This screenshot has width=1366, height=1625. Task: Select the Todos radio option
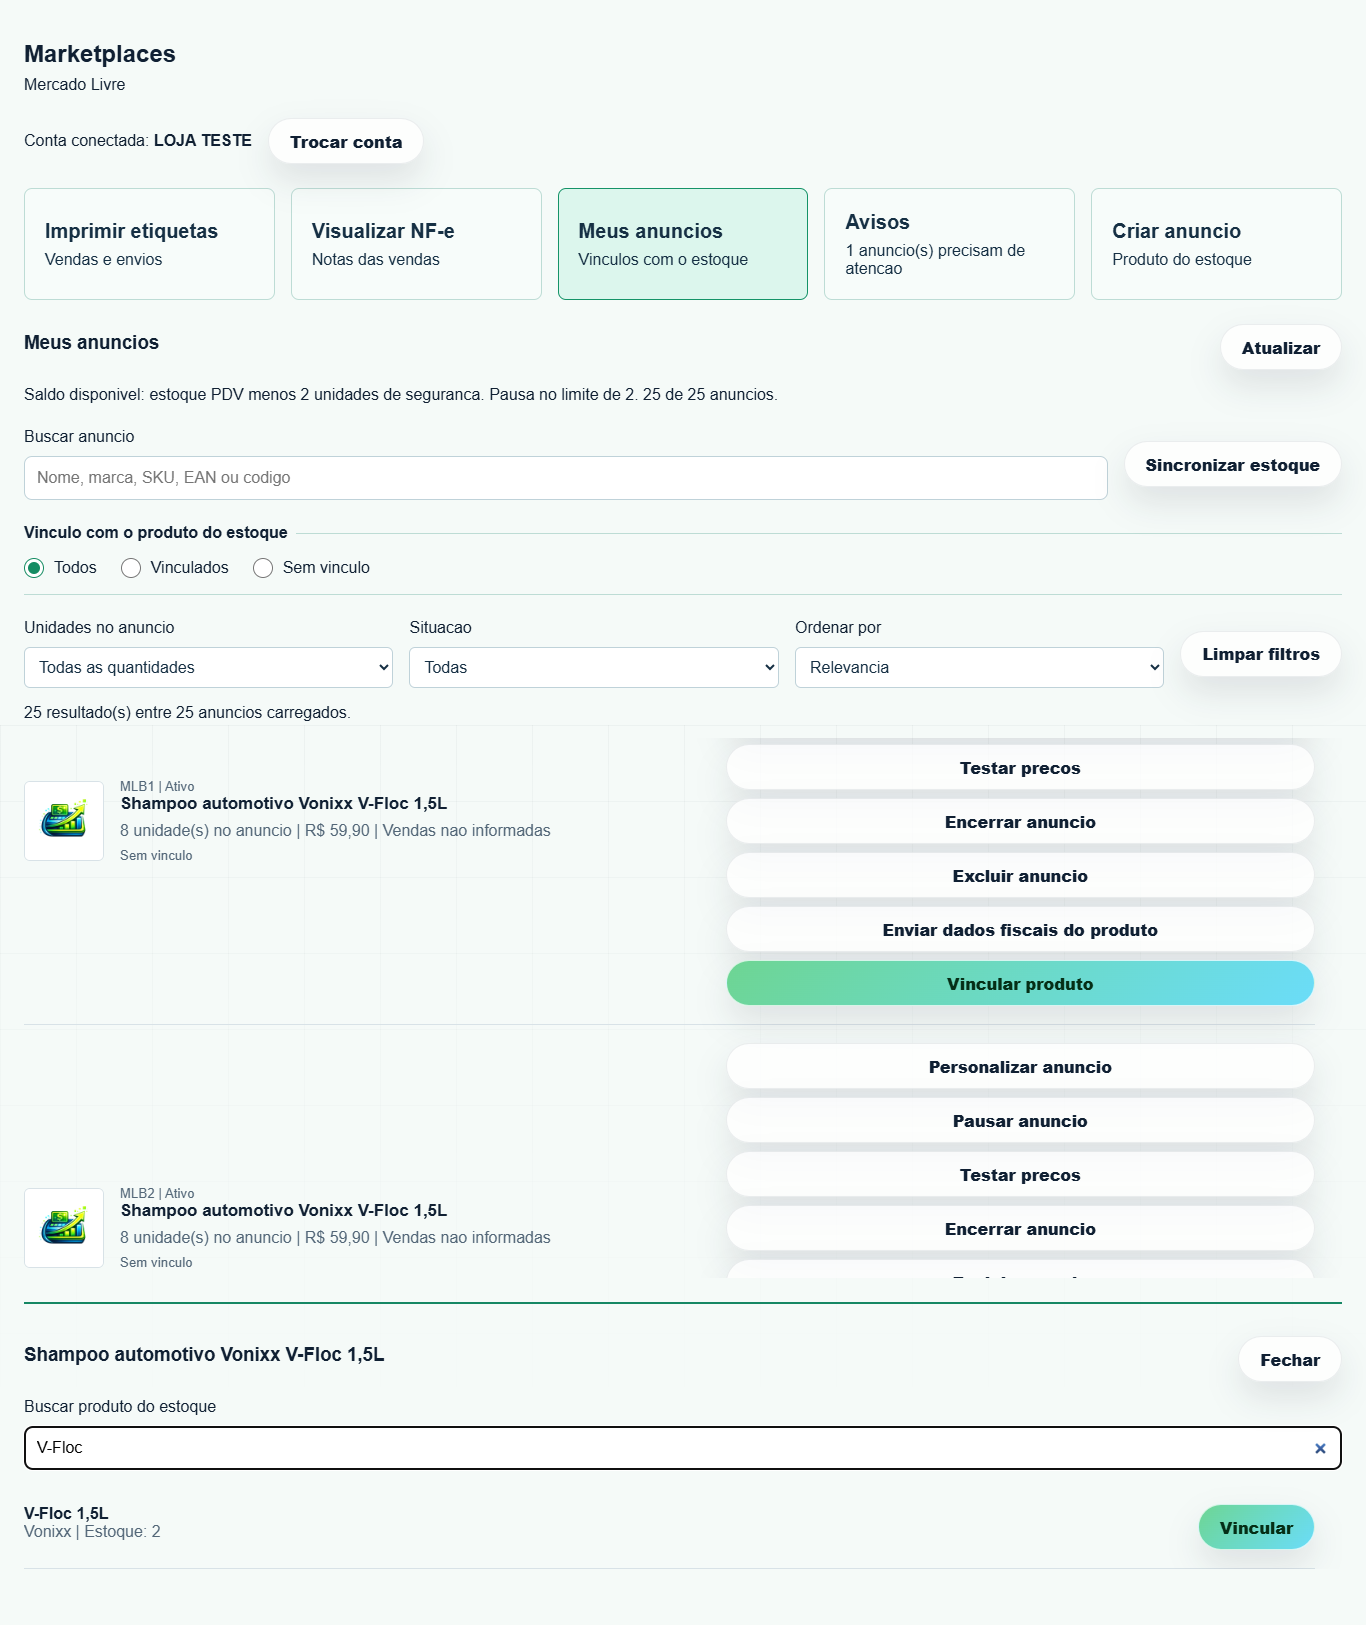click(35, 568)
